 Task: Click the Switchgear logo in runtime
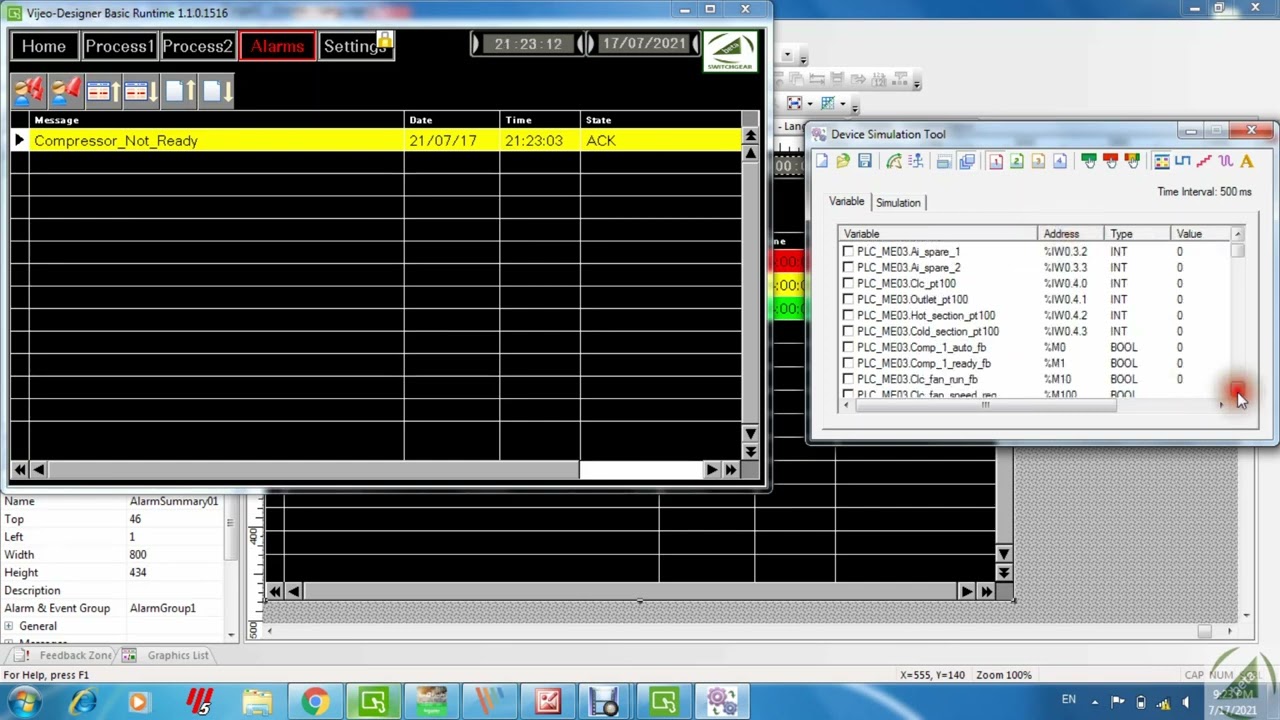pyautogui.click(x=730, y=51)
